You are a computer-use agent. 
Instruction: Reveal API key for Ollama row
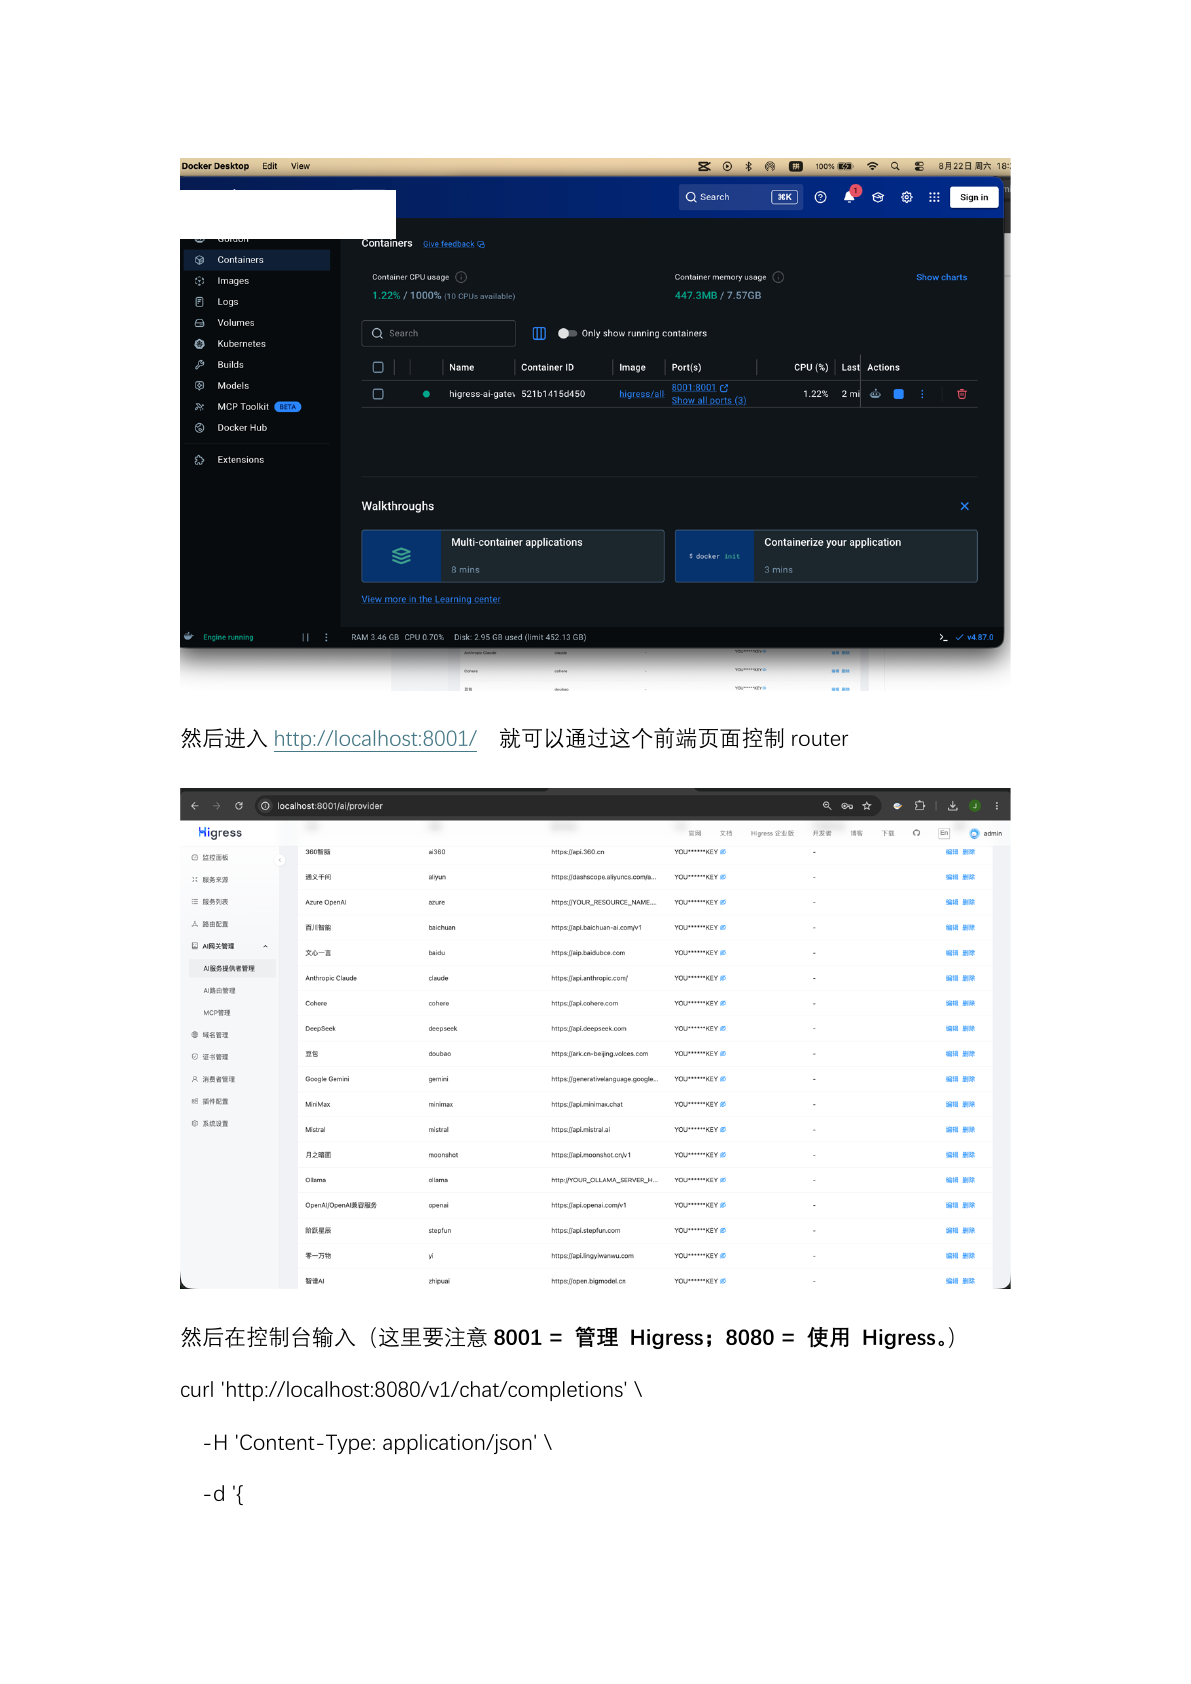(723, 1180)
